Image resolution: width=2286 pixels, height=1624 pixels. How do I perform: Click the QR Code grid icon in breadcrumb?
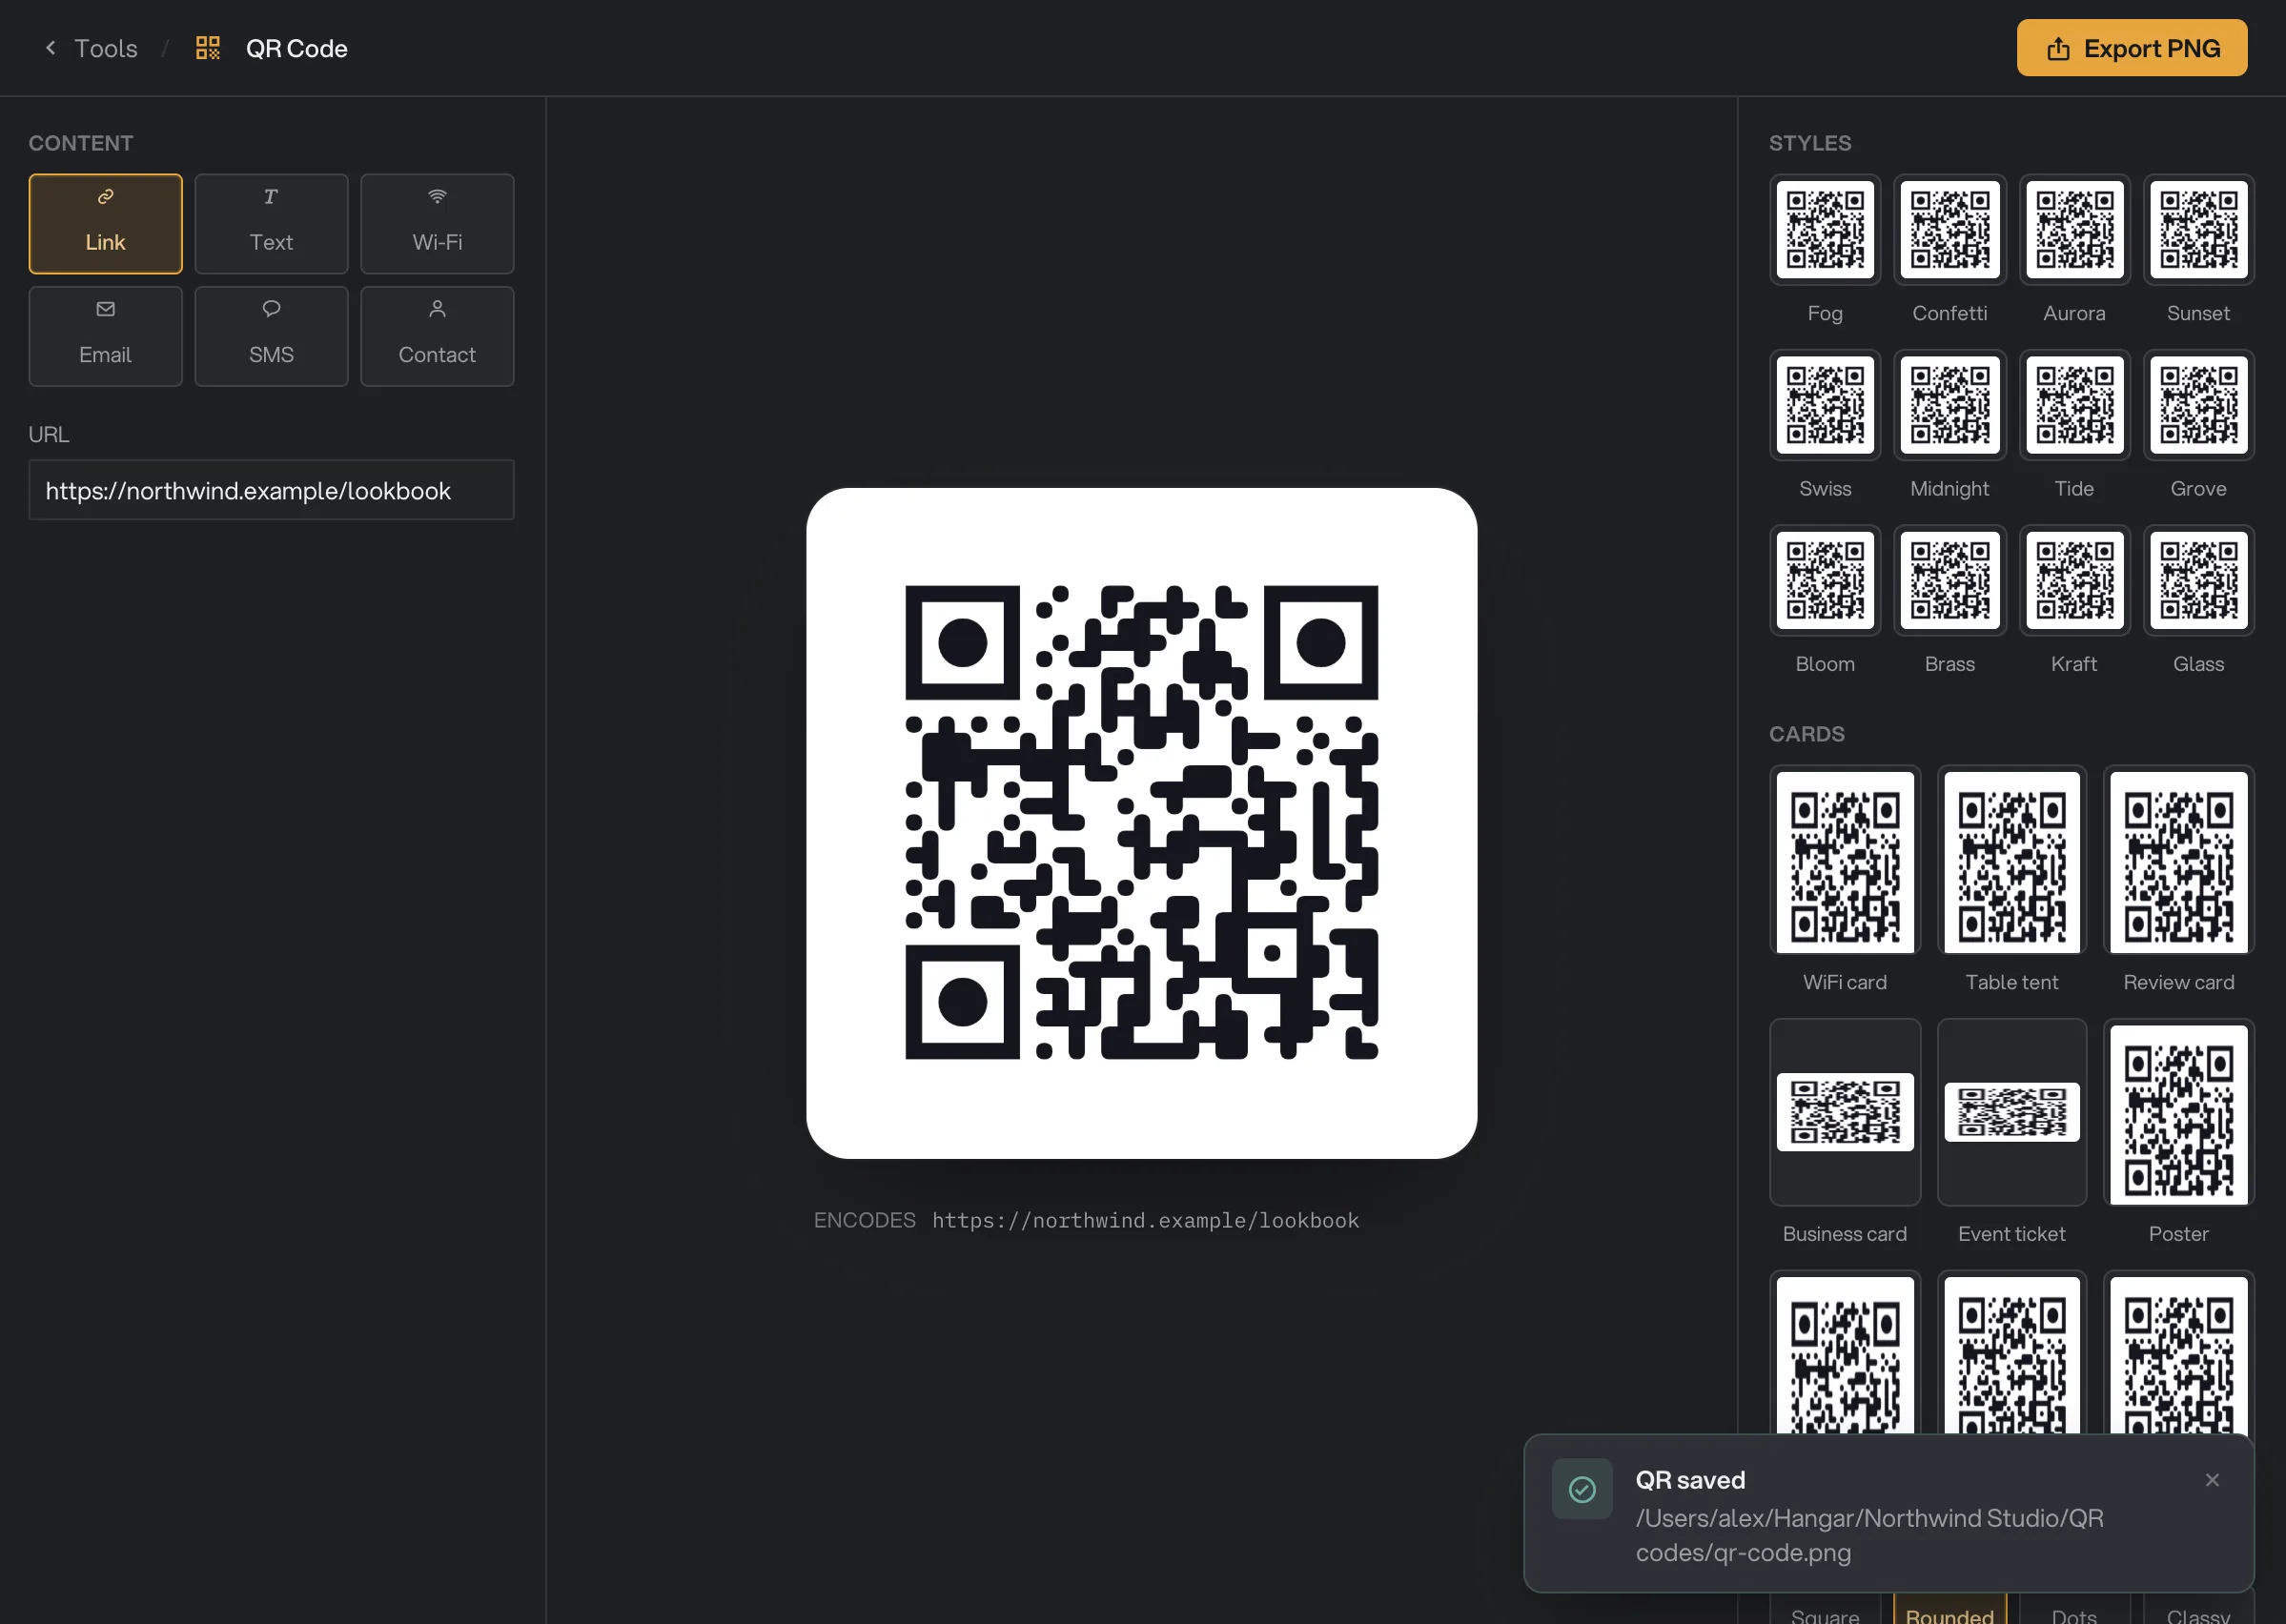[x=208, y=48]
